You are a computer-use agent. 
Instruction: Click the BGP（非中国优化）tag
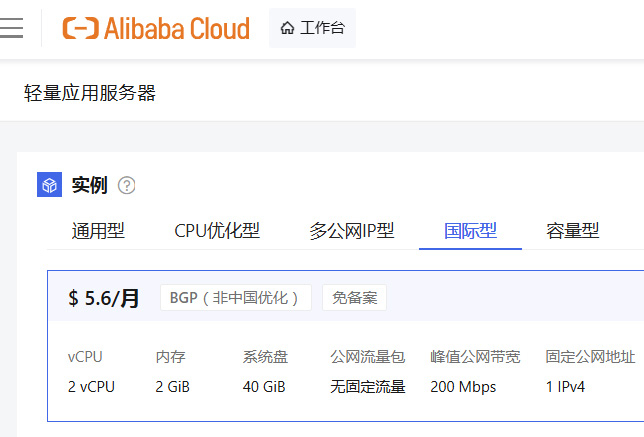tap(236, 297)
